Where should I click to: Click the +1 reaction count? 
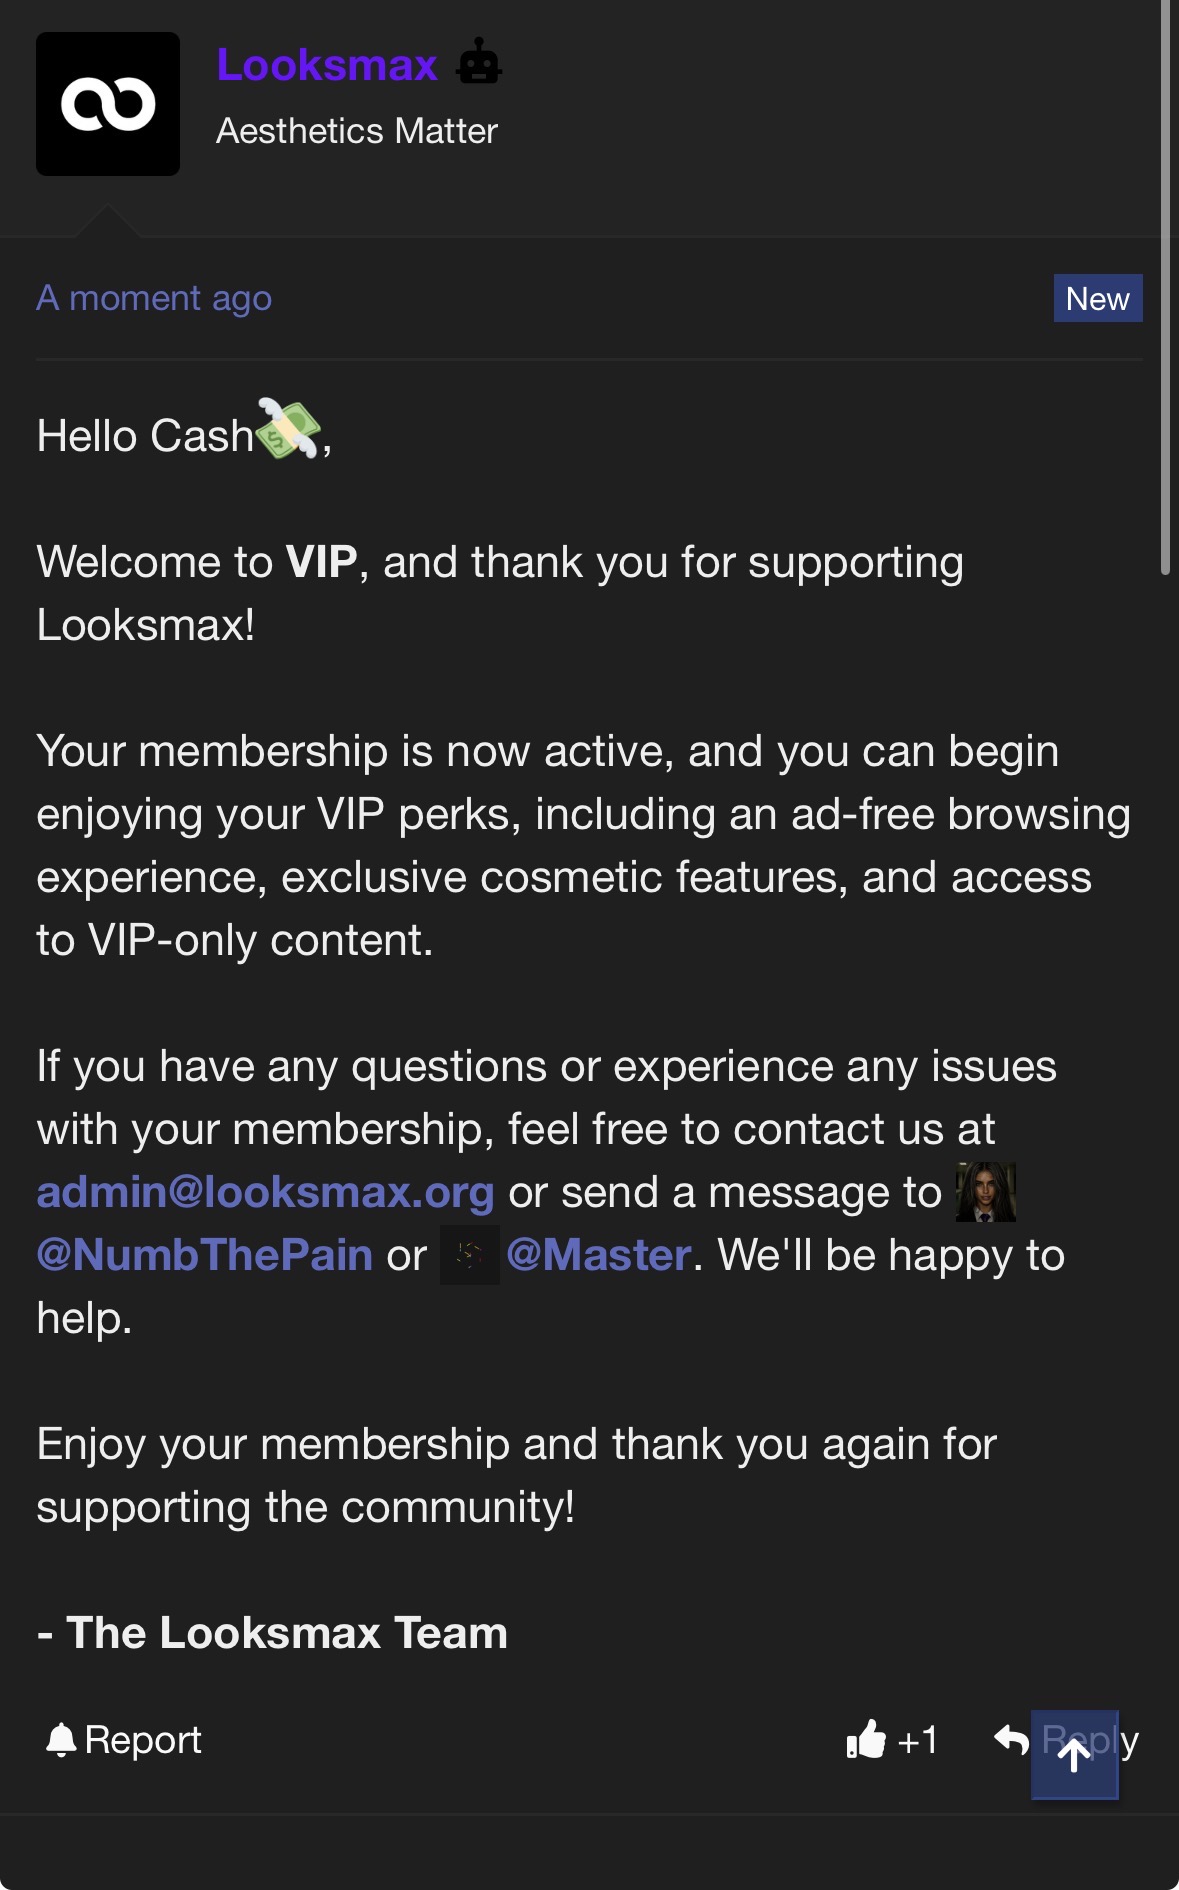pyautogui.click(x=917, y=1741)
